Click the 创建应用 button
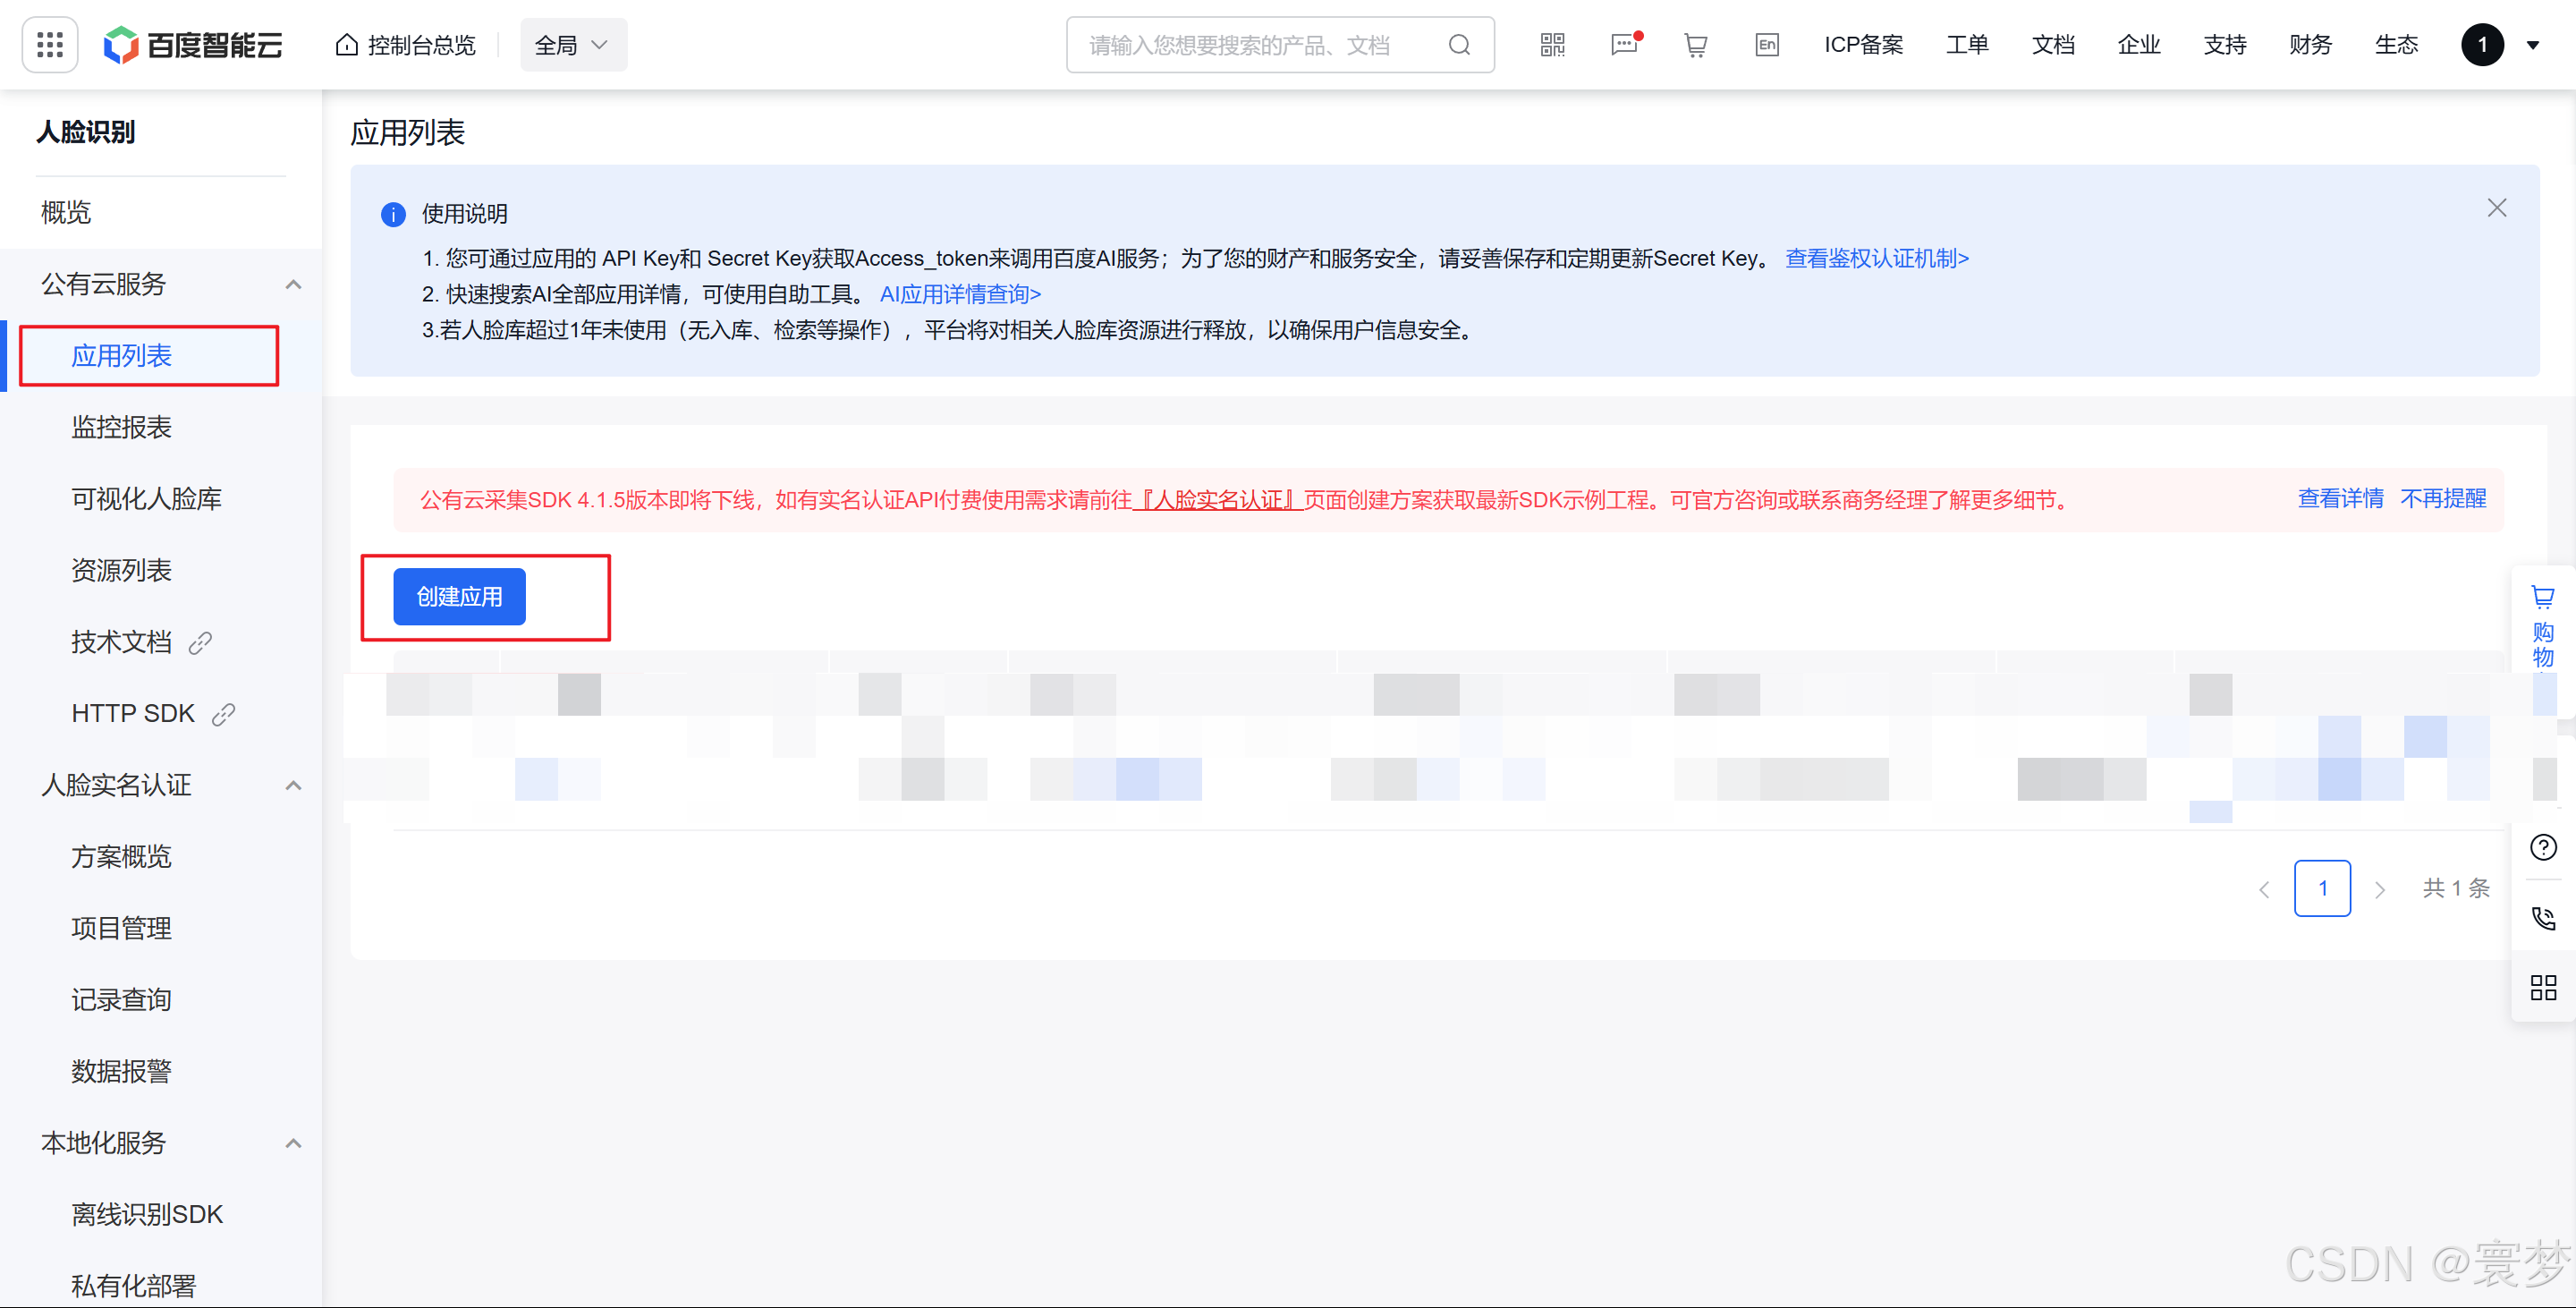2576x1308 pixels. (459, 597)
